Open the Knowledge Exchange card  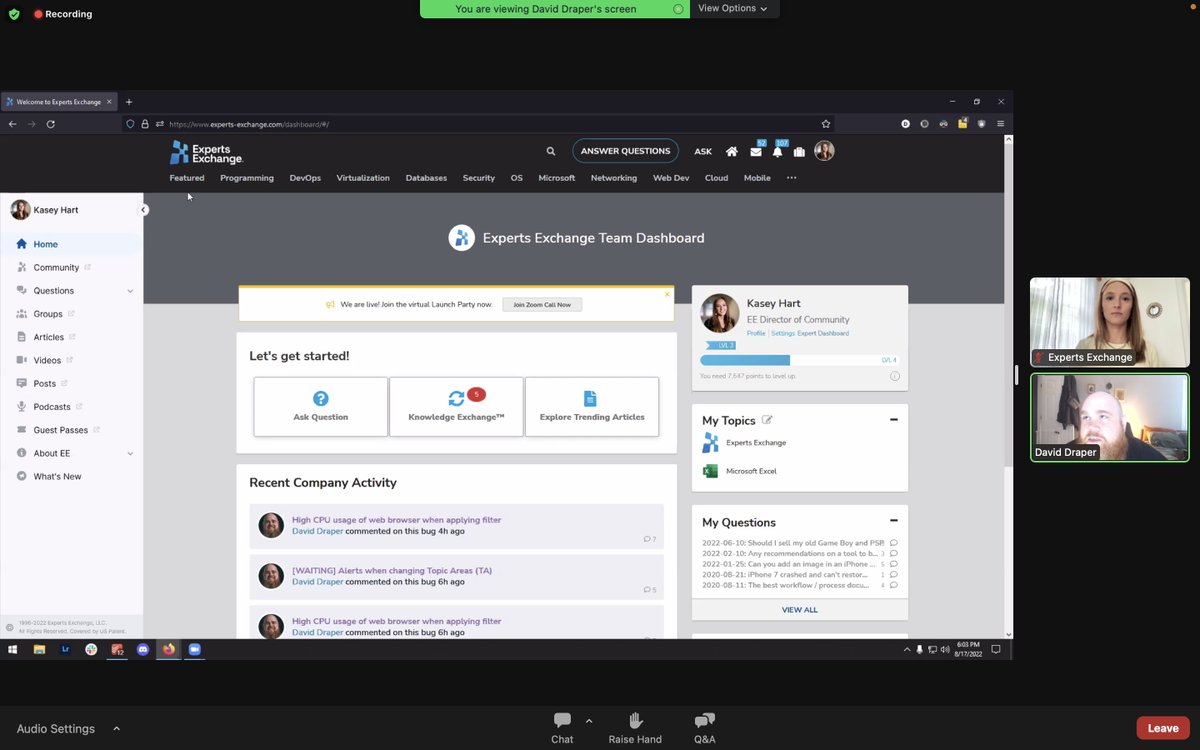(x=456, y=406)
